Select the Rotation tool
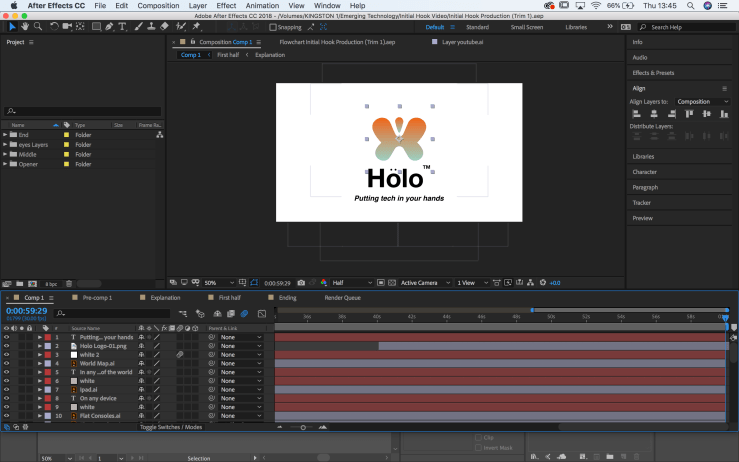739x462 pixels. pyautogui.click(x=54, y=26)
